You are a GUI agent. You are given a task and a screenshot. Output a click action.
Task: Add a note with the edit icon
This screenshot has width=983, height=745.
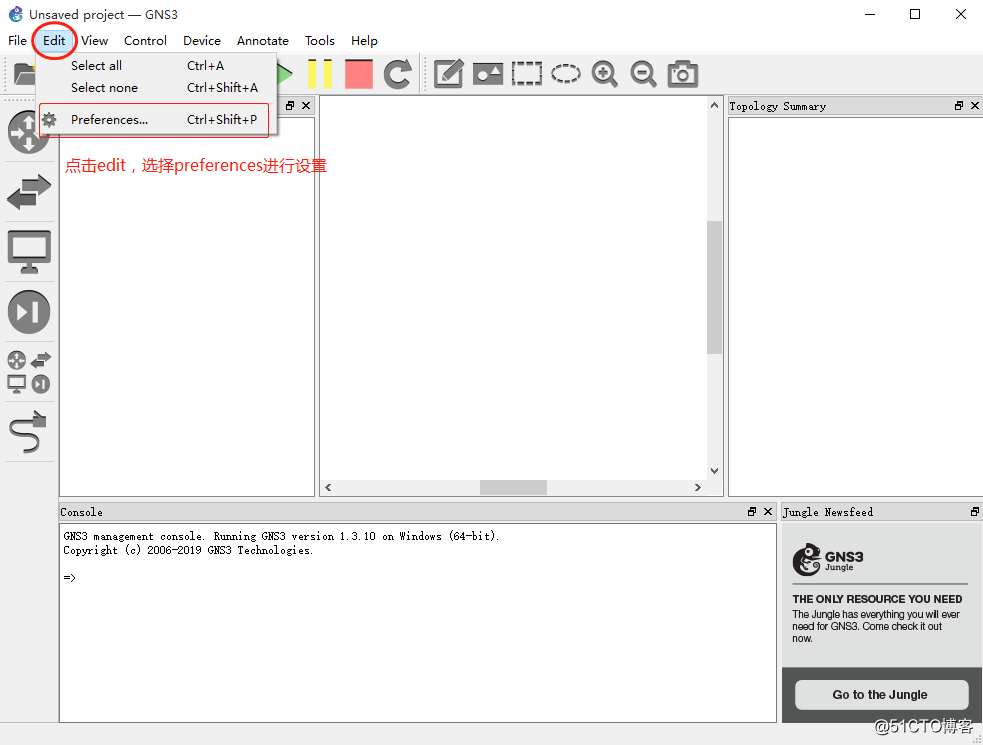click(449, 74)
